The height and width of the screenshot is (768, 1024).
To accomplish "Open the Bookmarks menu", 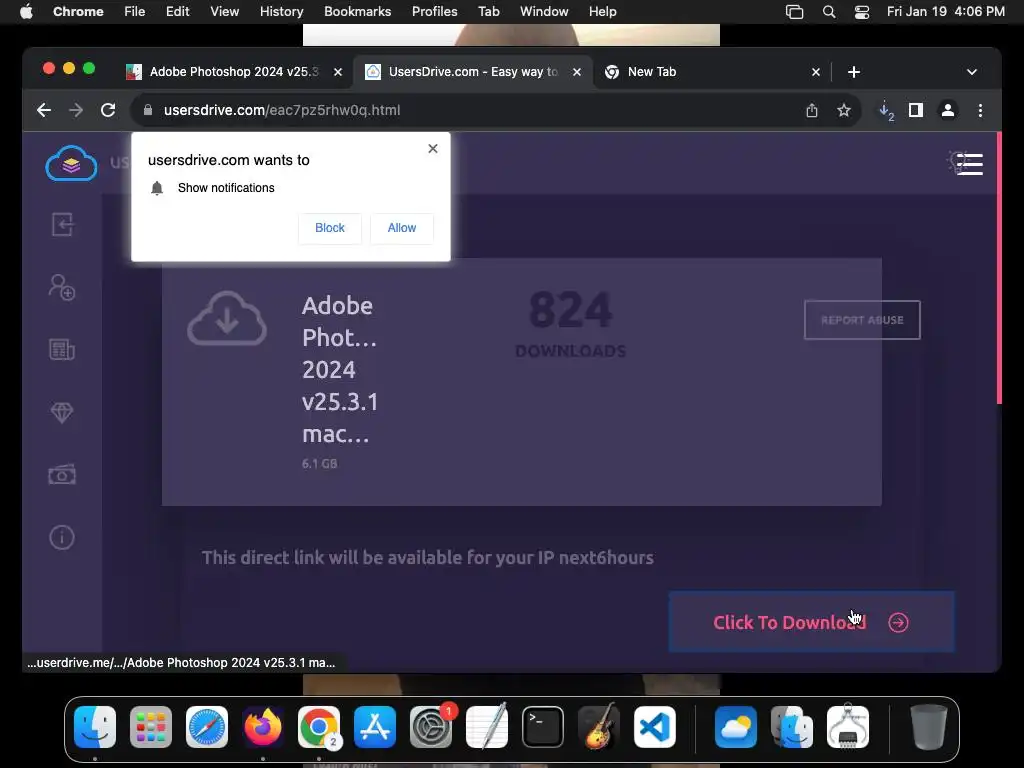I will coord(357,12).
